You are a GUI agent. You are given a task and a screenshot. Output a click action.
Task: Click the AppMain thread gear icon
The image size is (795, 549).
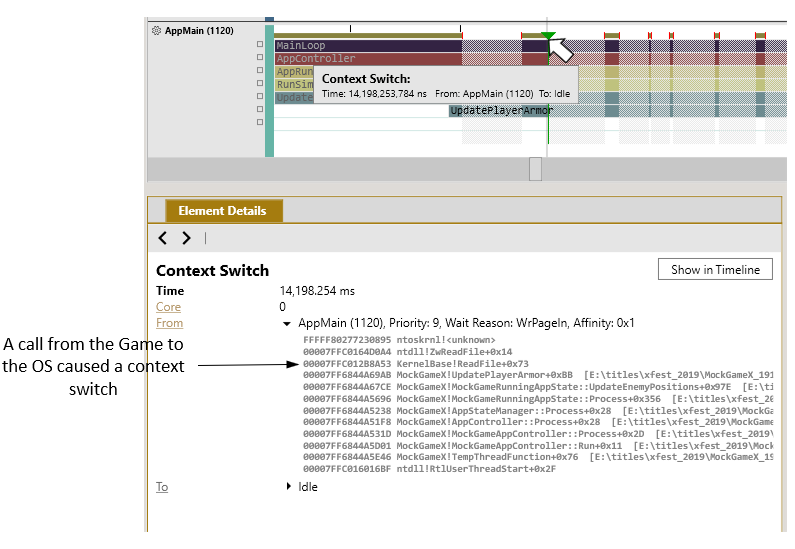coord(156,30)
